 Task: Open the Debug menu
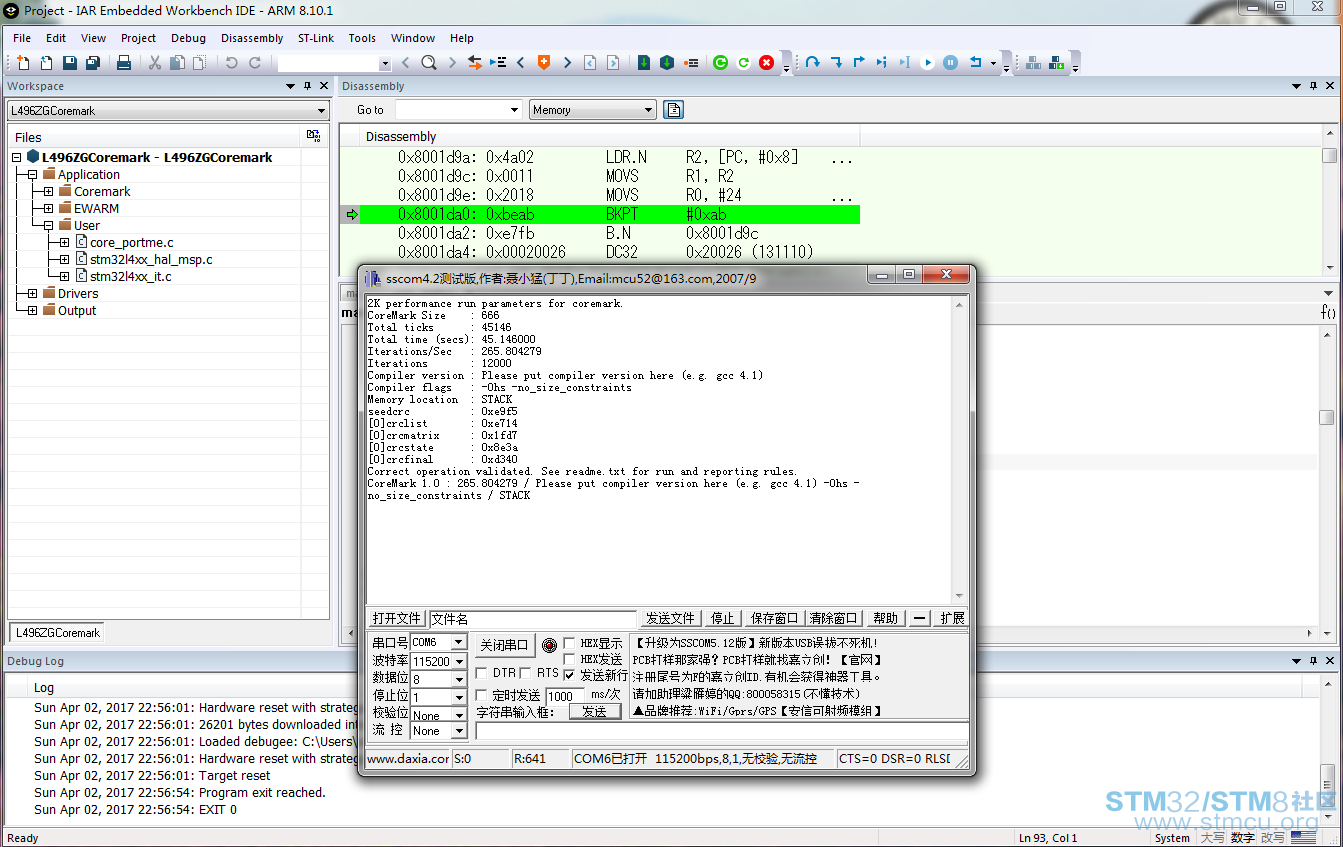point(188,38)
